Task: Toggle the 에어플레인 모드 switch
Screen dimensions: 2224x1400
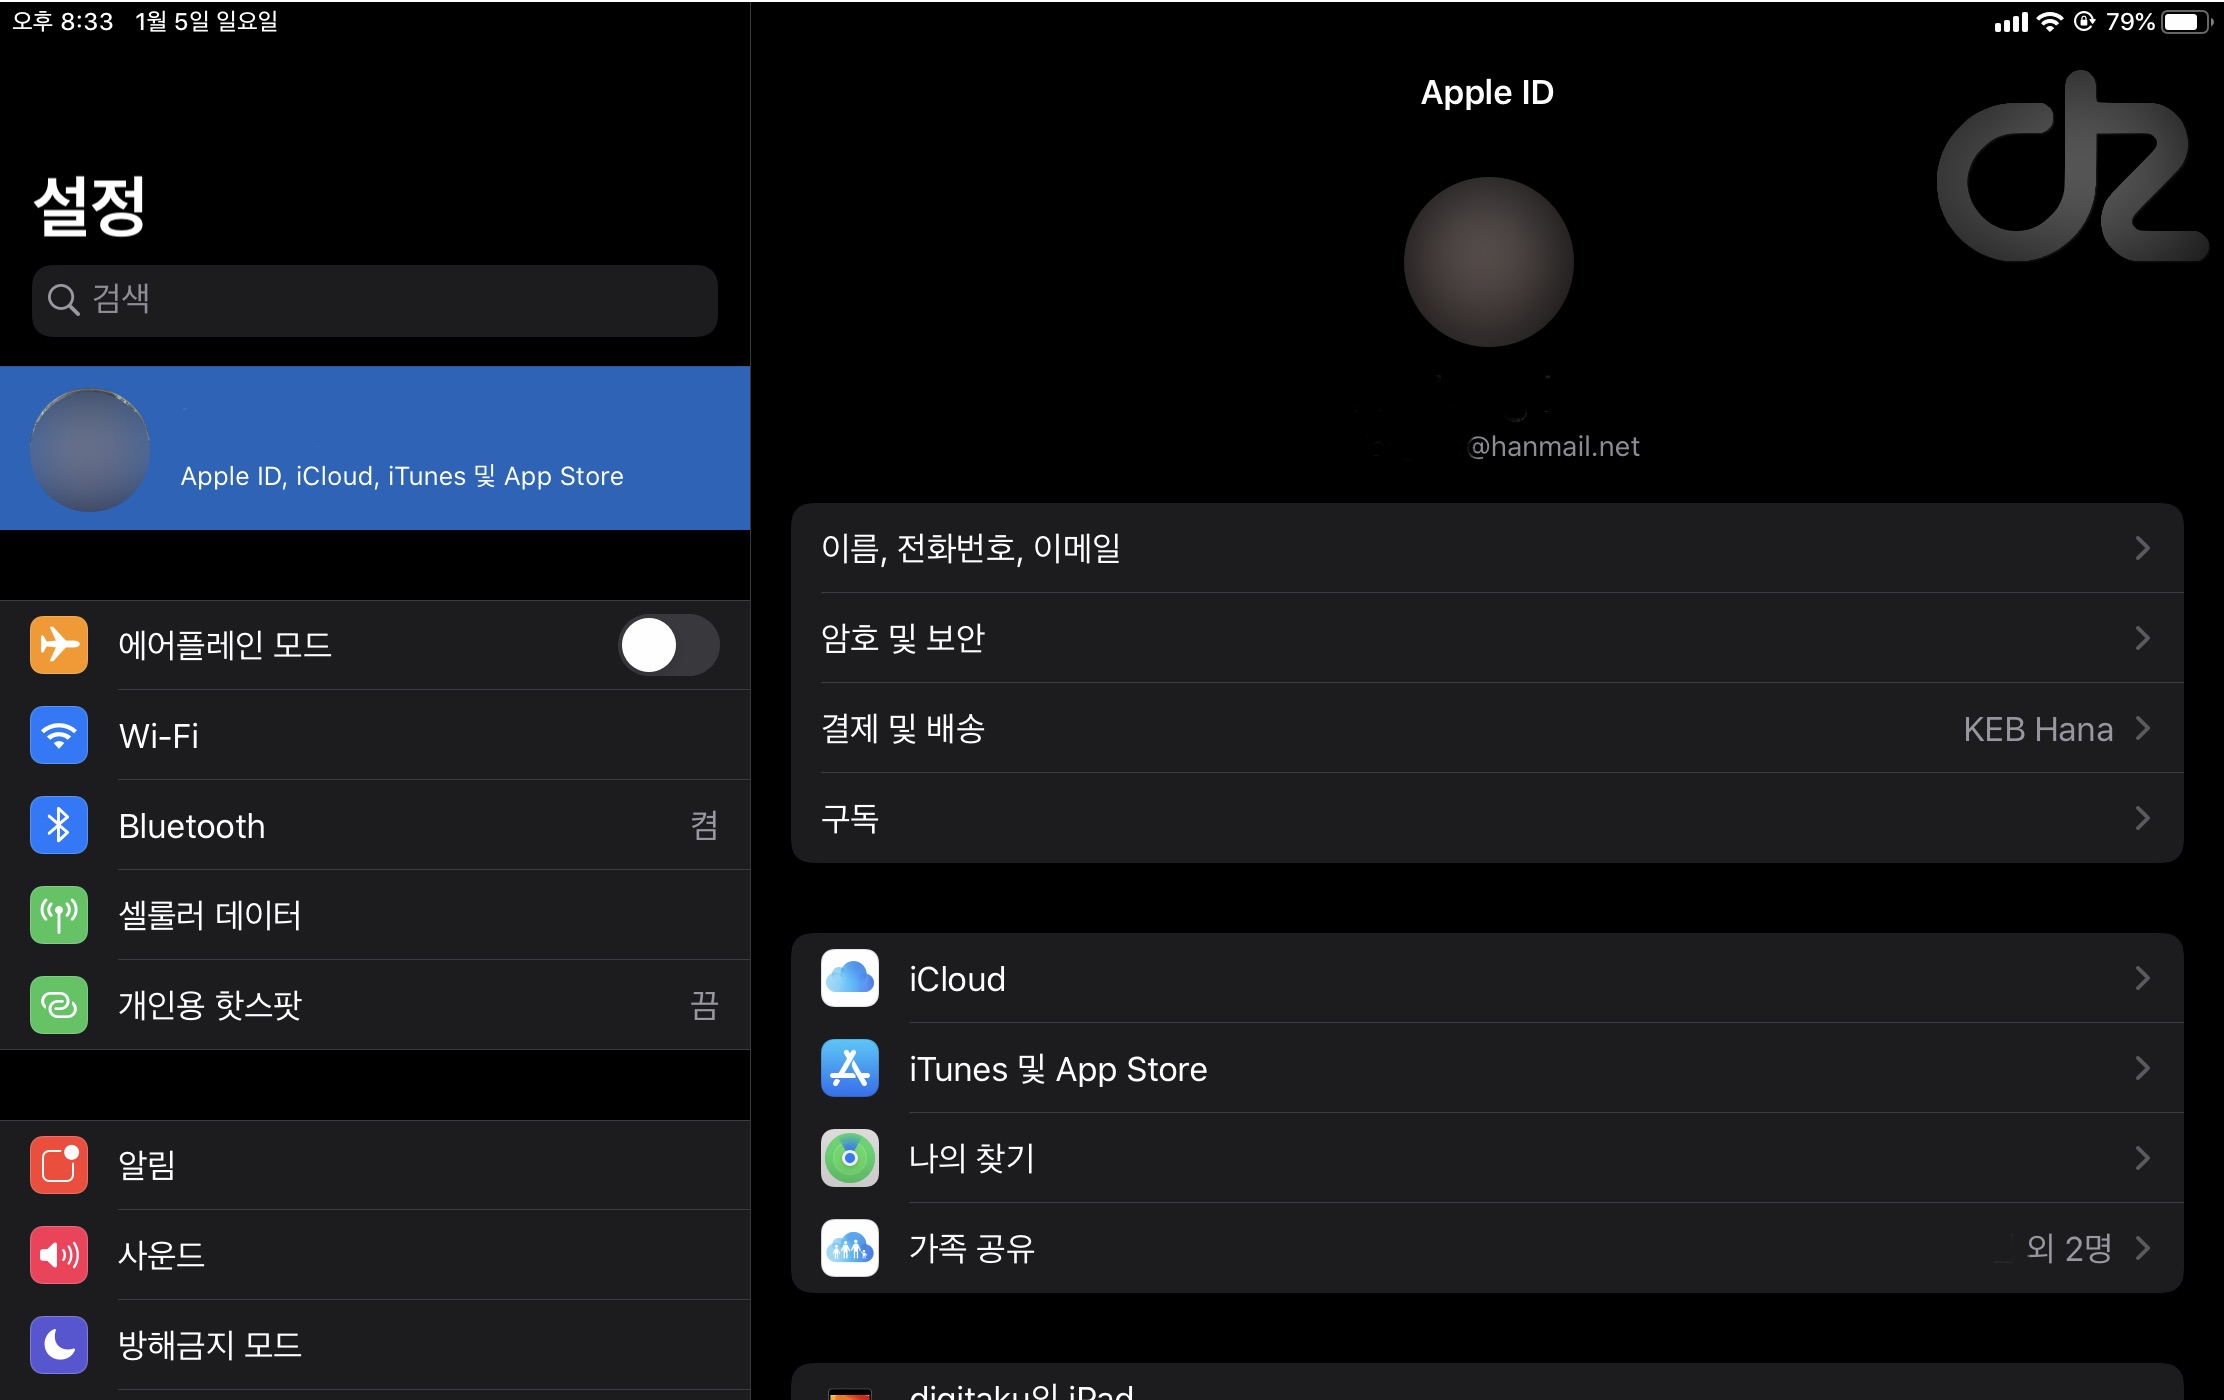Action: click(669, 645)
